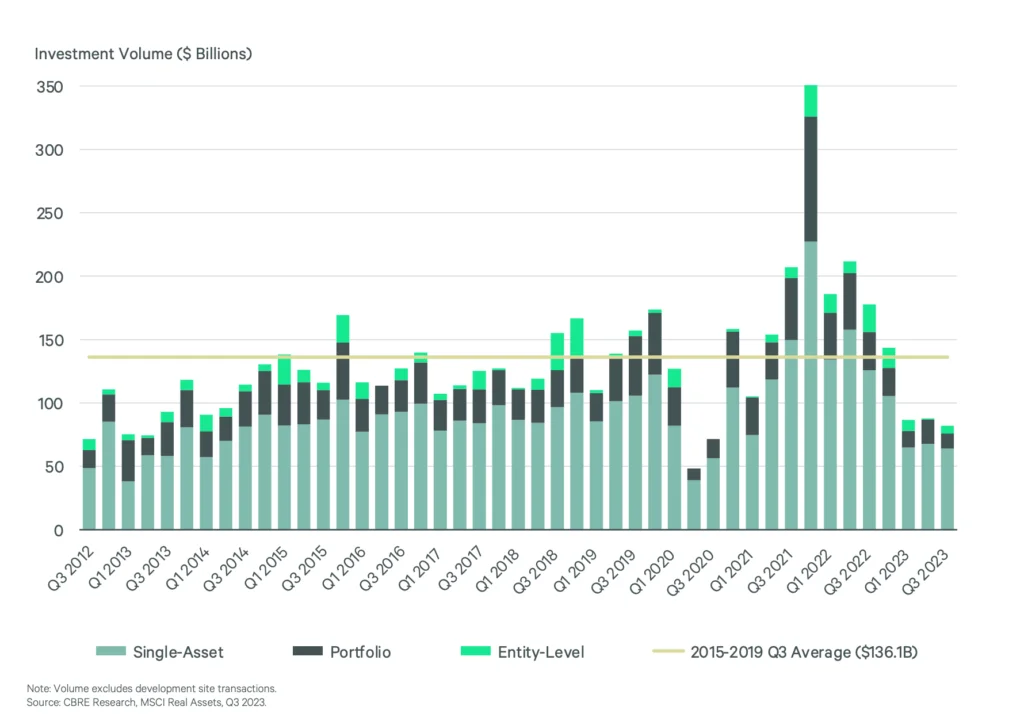Image resolution: width=1024 pixels, height=714 pixels.
Task: Click the 'Q1 2023' x-axis label
Action: pyautogui.click(x=887, y=571)
